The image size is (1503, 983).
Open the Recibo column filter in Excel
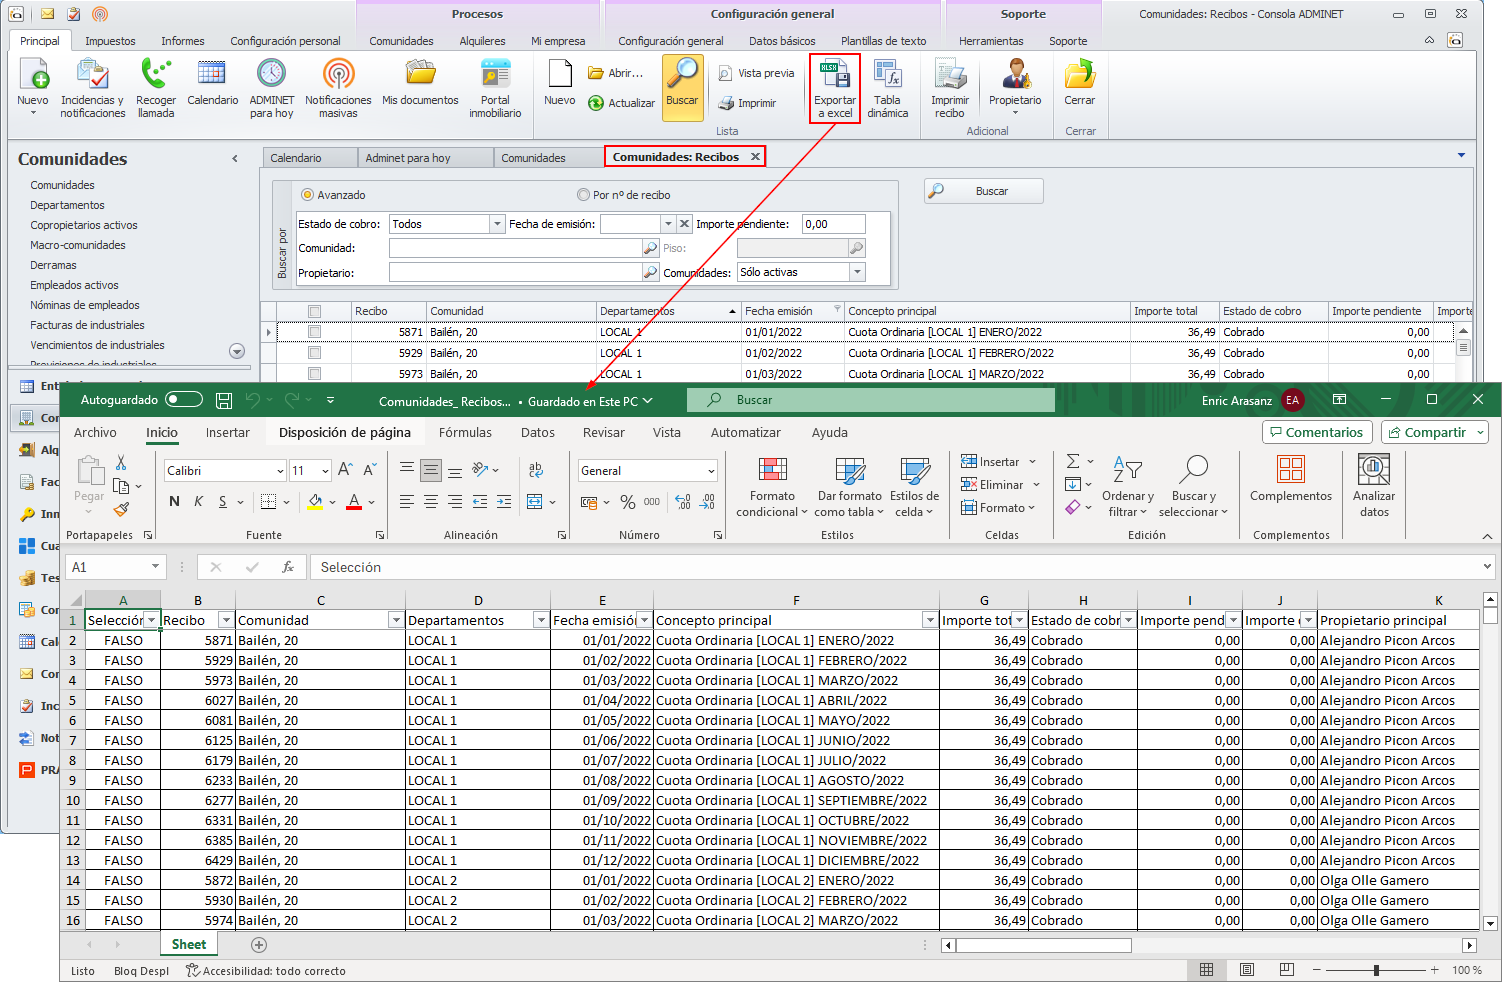tap(226, 621)
